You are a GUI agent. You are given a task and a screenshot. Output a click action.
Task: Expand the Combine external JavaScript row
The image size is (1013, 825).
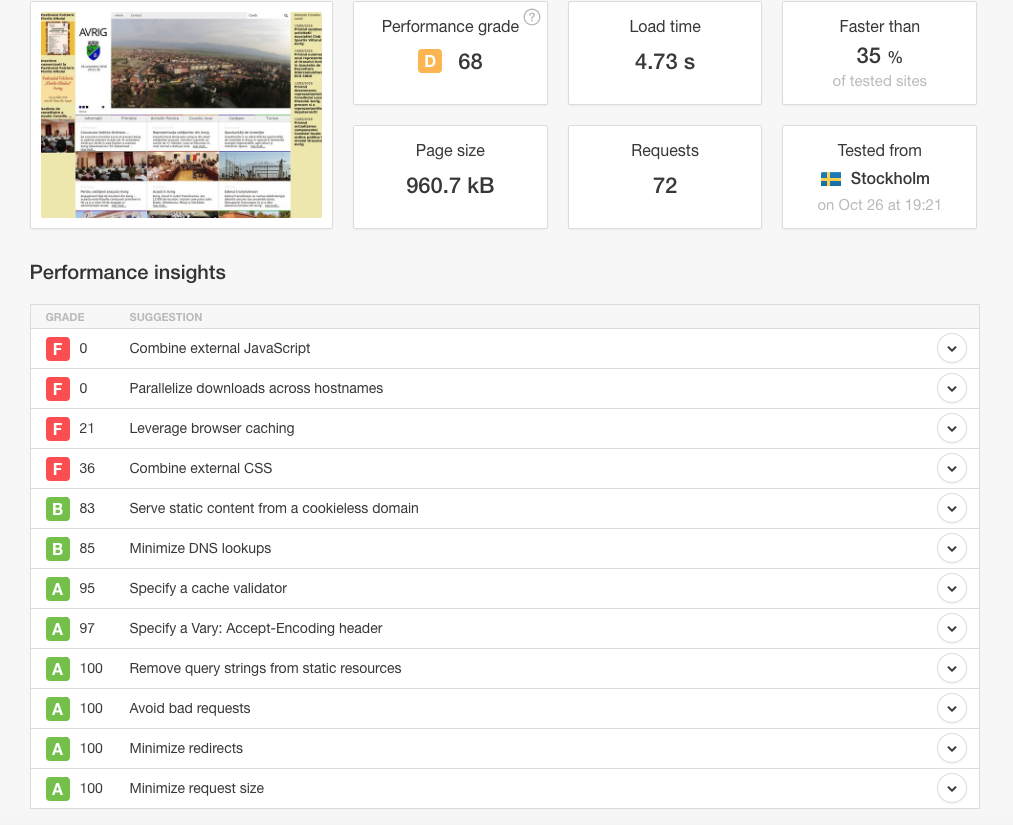pyautogui.click(x=951, y=349)
